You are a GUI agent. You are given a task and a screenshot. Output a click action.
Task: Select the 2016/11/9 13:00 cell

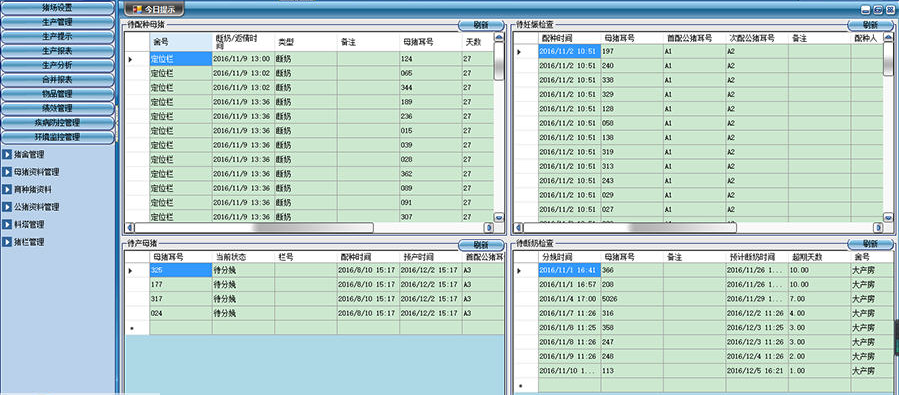(x=243, y=59)
